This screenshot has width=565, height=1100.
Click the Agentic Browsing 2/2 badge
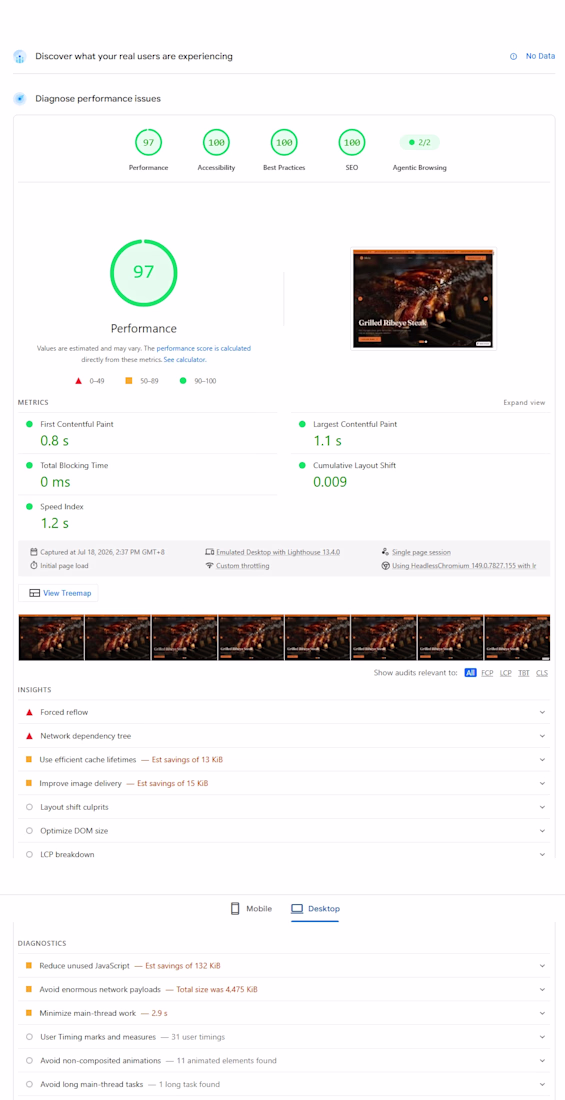(x=420, y=142)
